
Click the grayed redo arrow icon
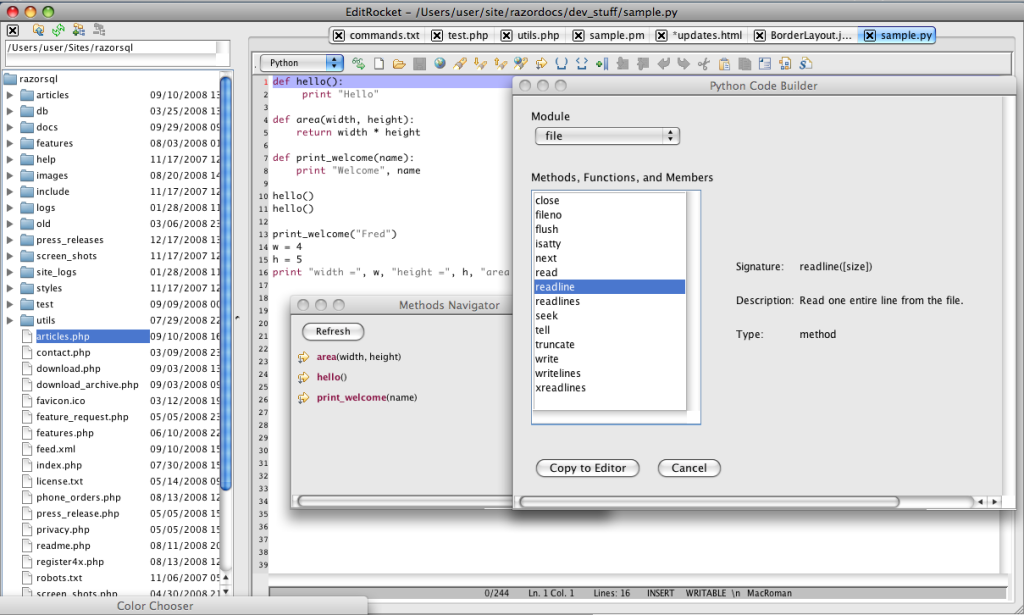(x=683, y=63)
